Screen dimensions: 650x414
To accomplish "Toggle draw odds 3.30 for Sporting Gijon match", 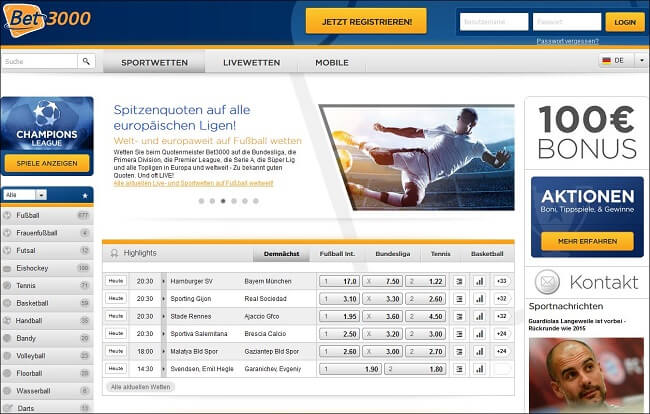I will [x=382, y=299].
